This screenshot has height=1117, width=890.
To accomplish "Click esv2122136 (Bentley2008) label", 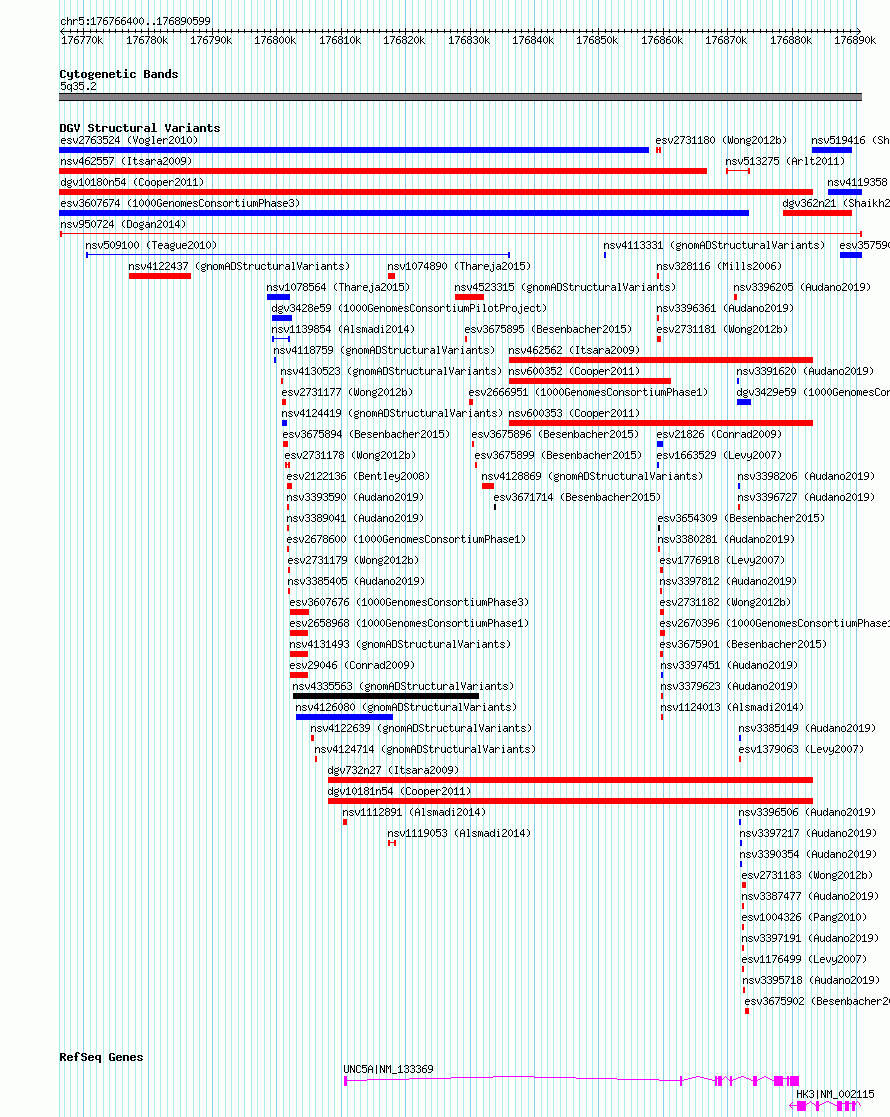I will pyautogui.click(x=358, y=477).
